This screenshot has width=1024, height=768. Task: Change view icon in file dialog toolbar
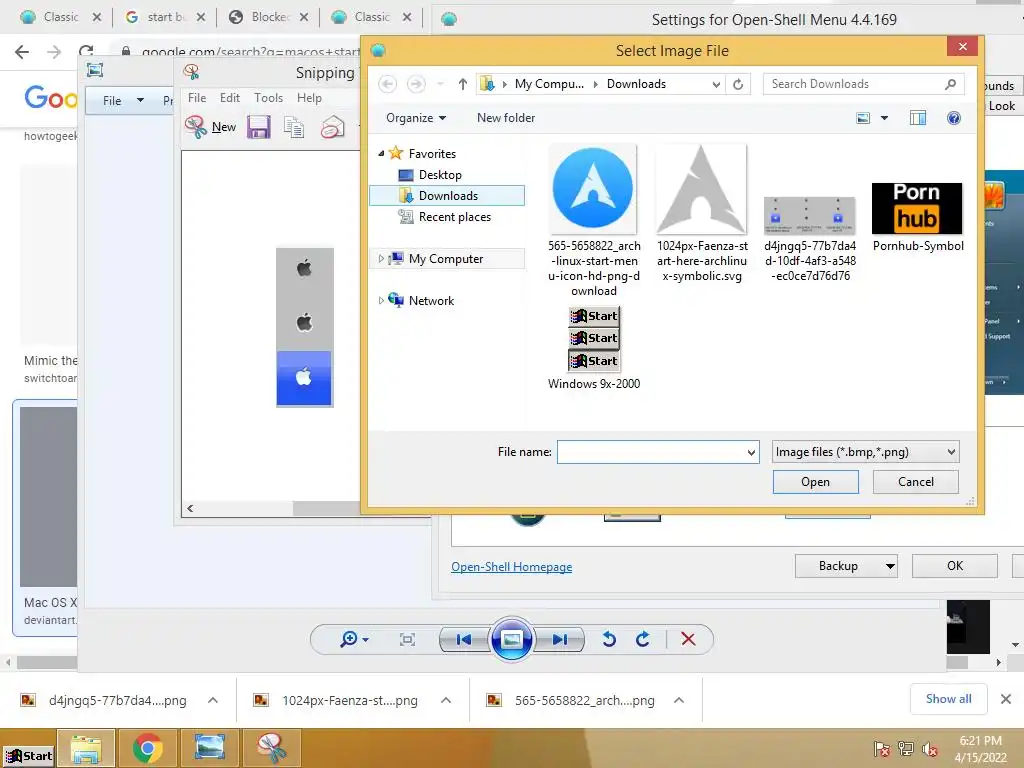point(863,118)
